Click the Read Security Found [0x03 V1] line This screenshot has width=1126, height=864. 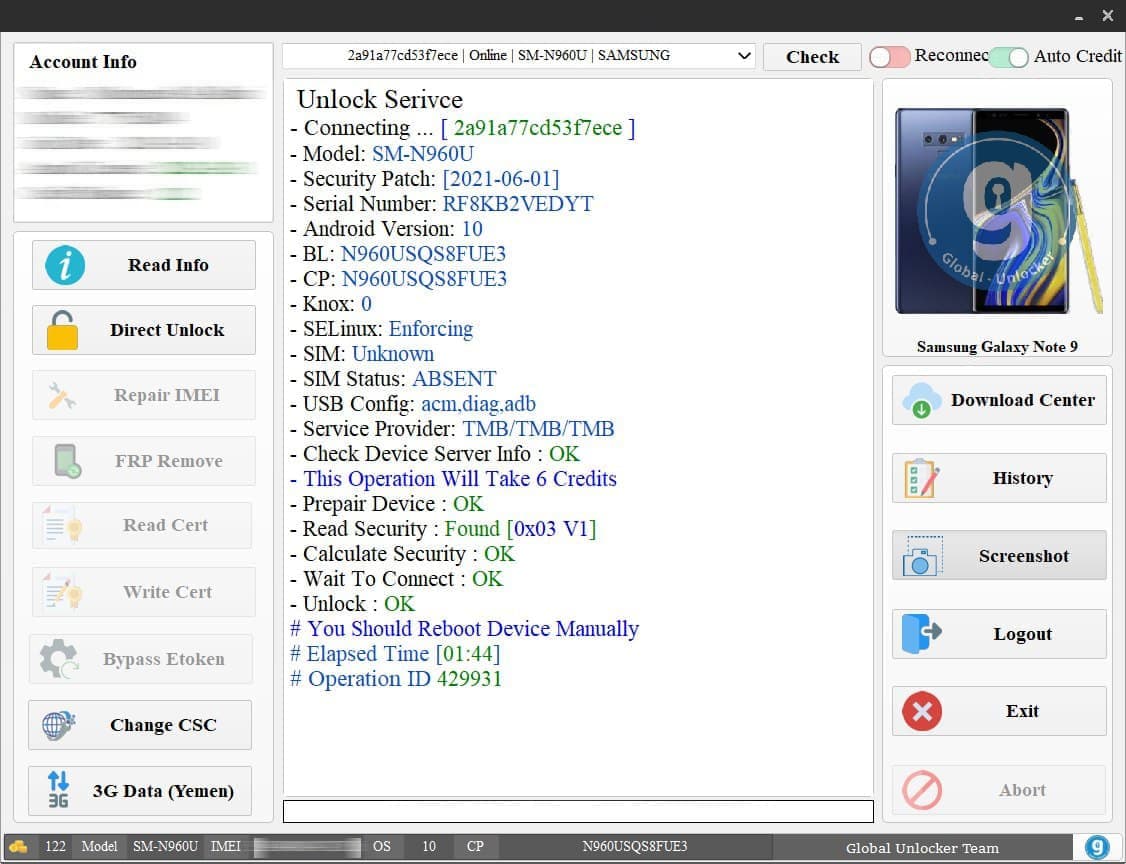coord(443,529)
